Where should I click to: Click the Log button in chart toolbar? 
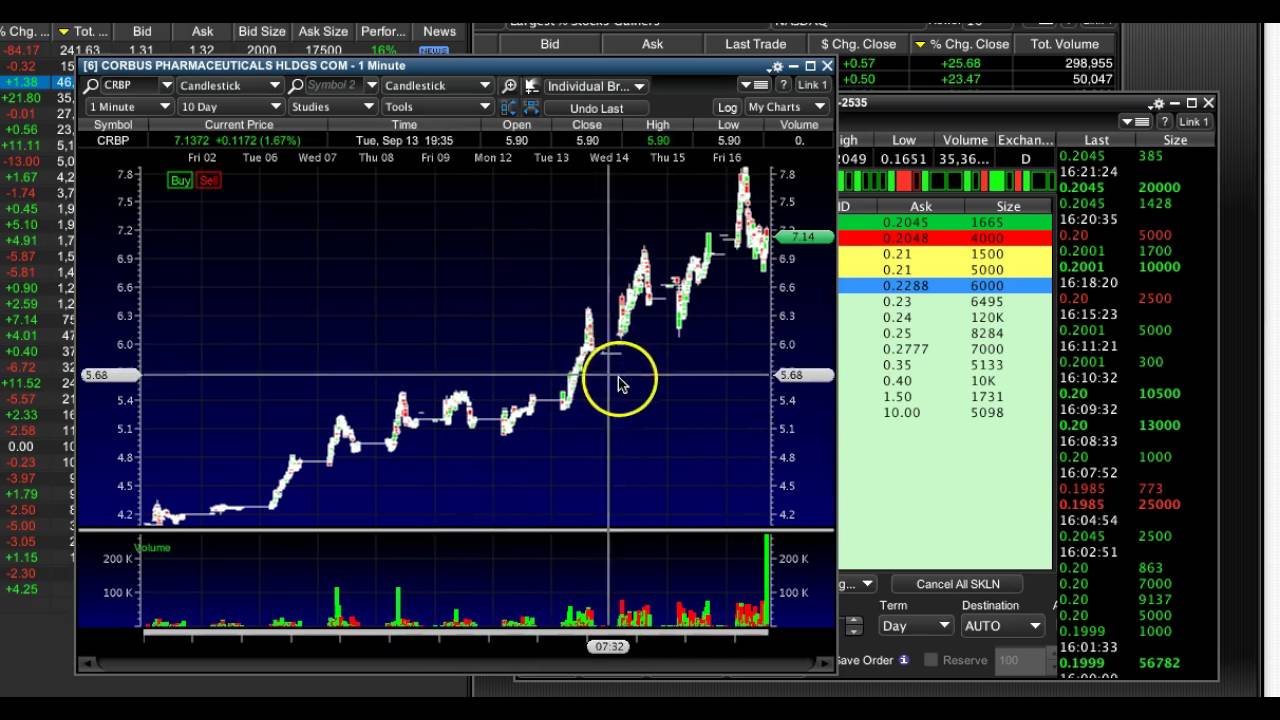point(727,107)
